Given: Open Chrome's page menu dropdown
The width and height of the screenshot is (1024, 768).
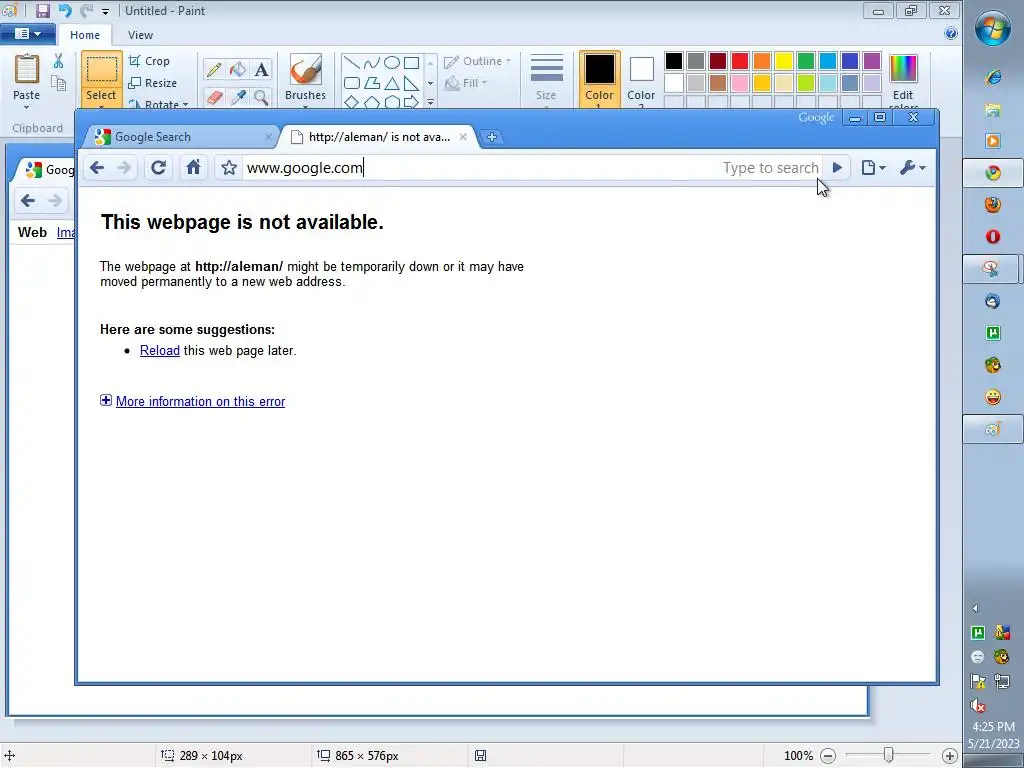Looking at the screenshot, I should click(873, 168).
